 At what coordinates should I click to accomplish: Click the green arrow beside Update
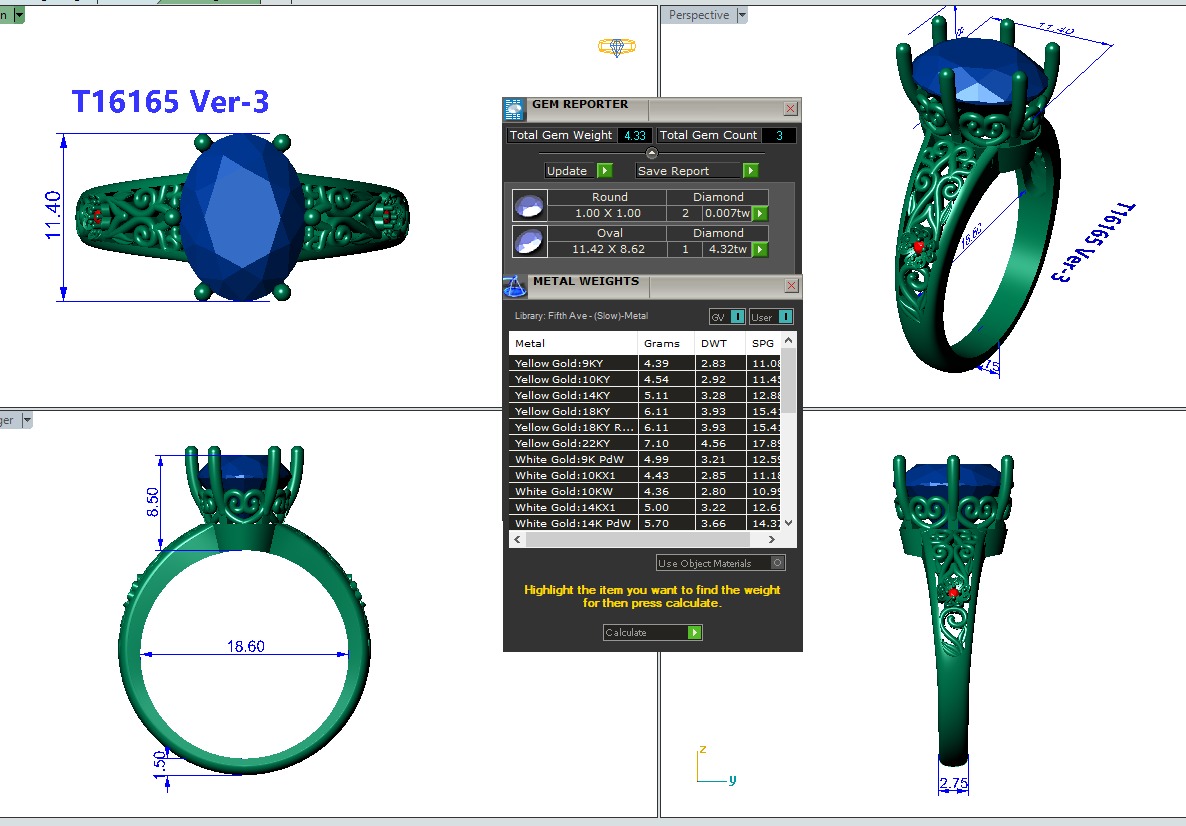click(604, 171)
